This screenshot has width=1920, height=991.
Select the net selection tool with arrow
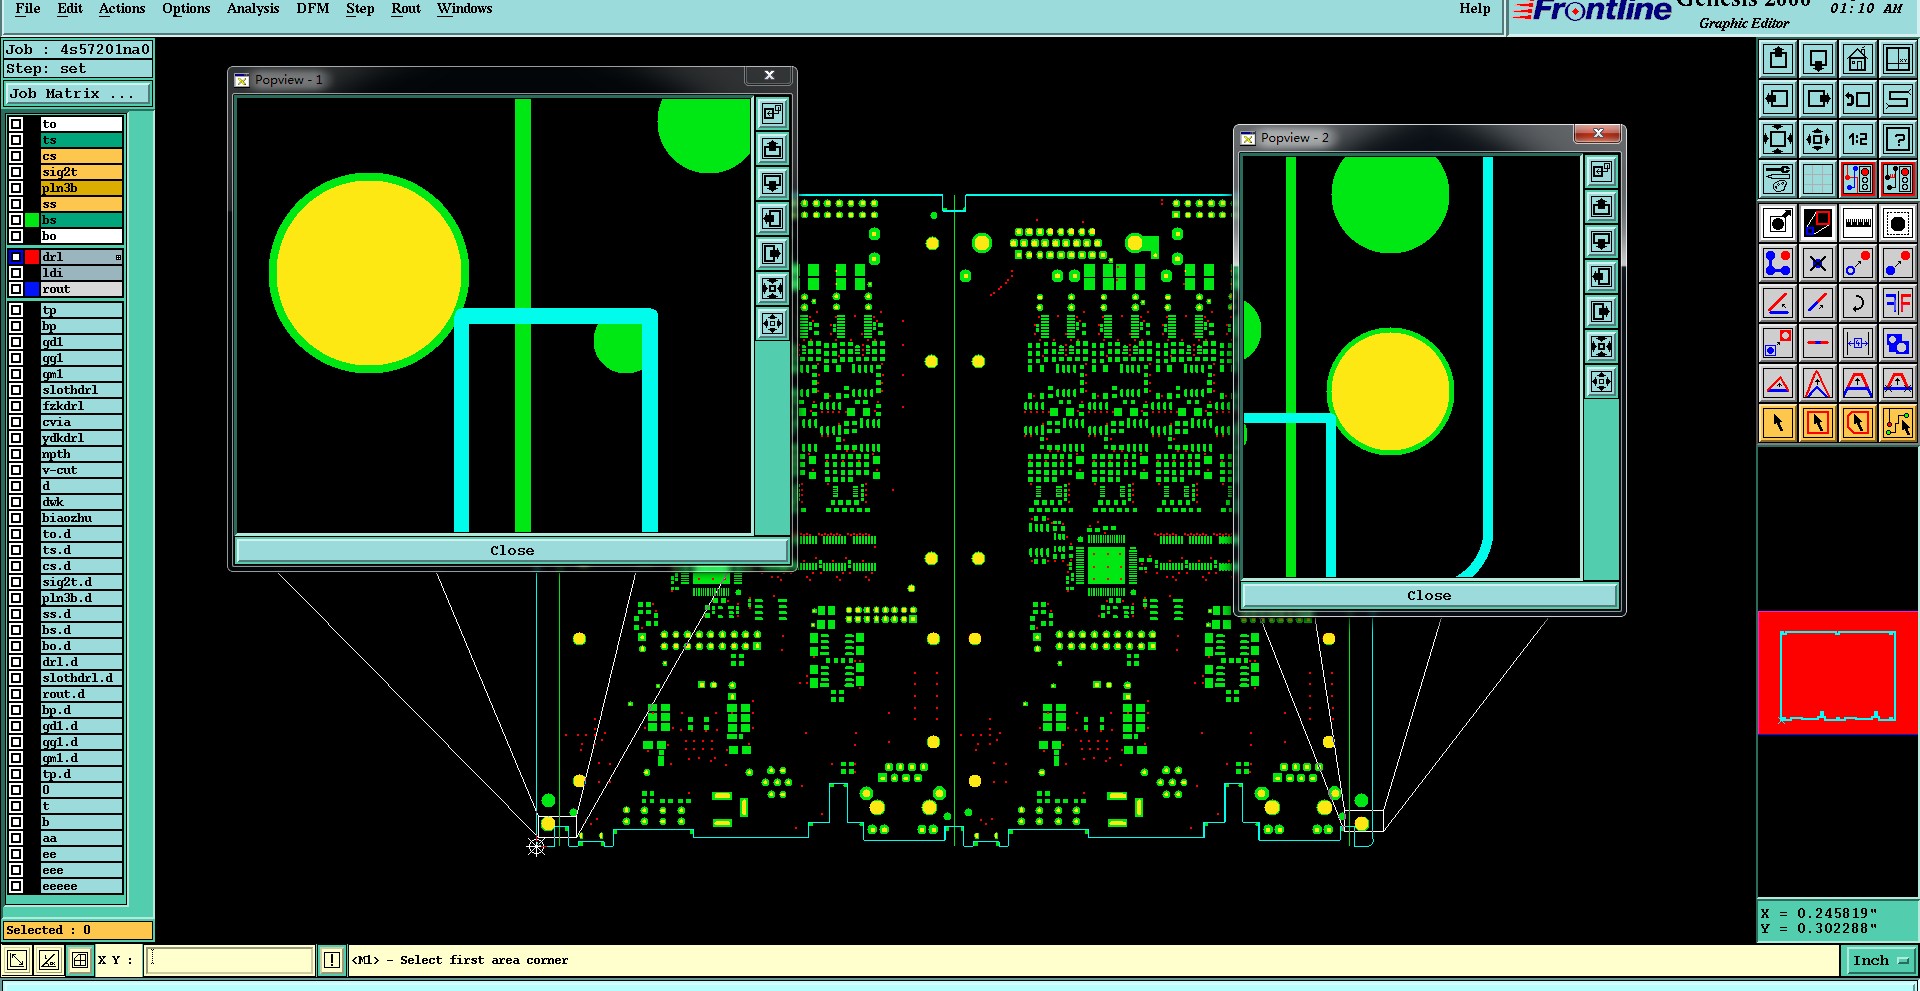tap(1898, 423)
